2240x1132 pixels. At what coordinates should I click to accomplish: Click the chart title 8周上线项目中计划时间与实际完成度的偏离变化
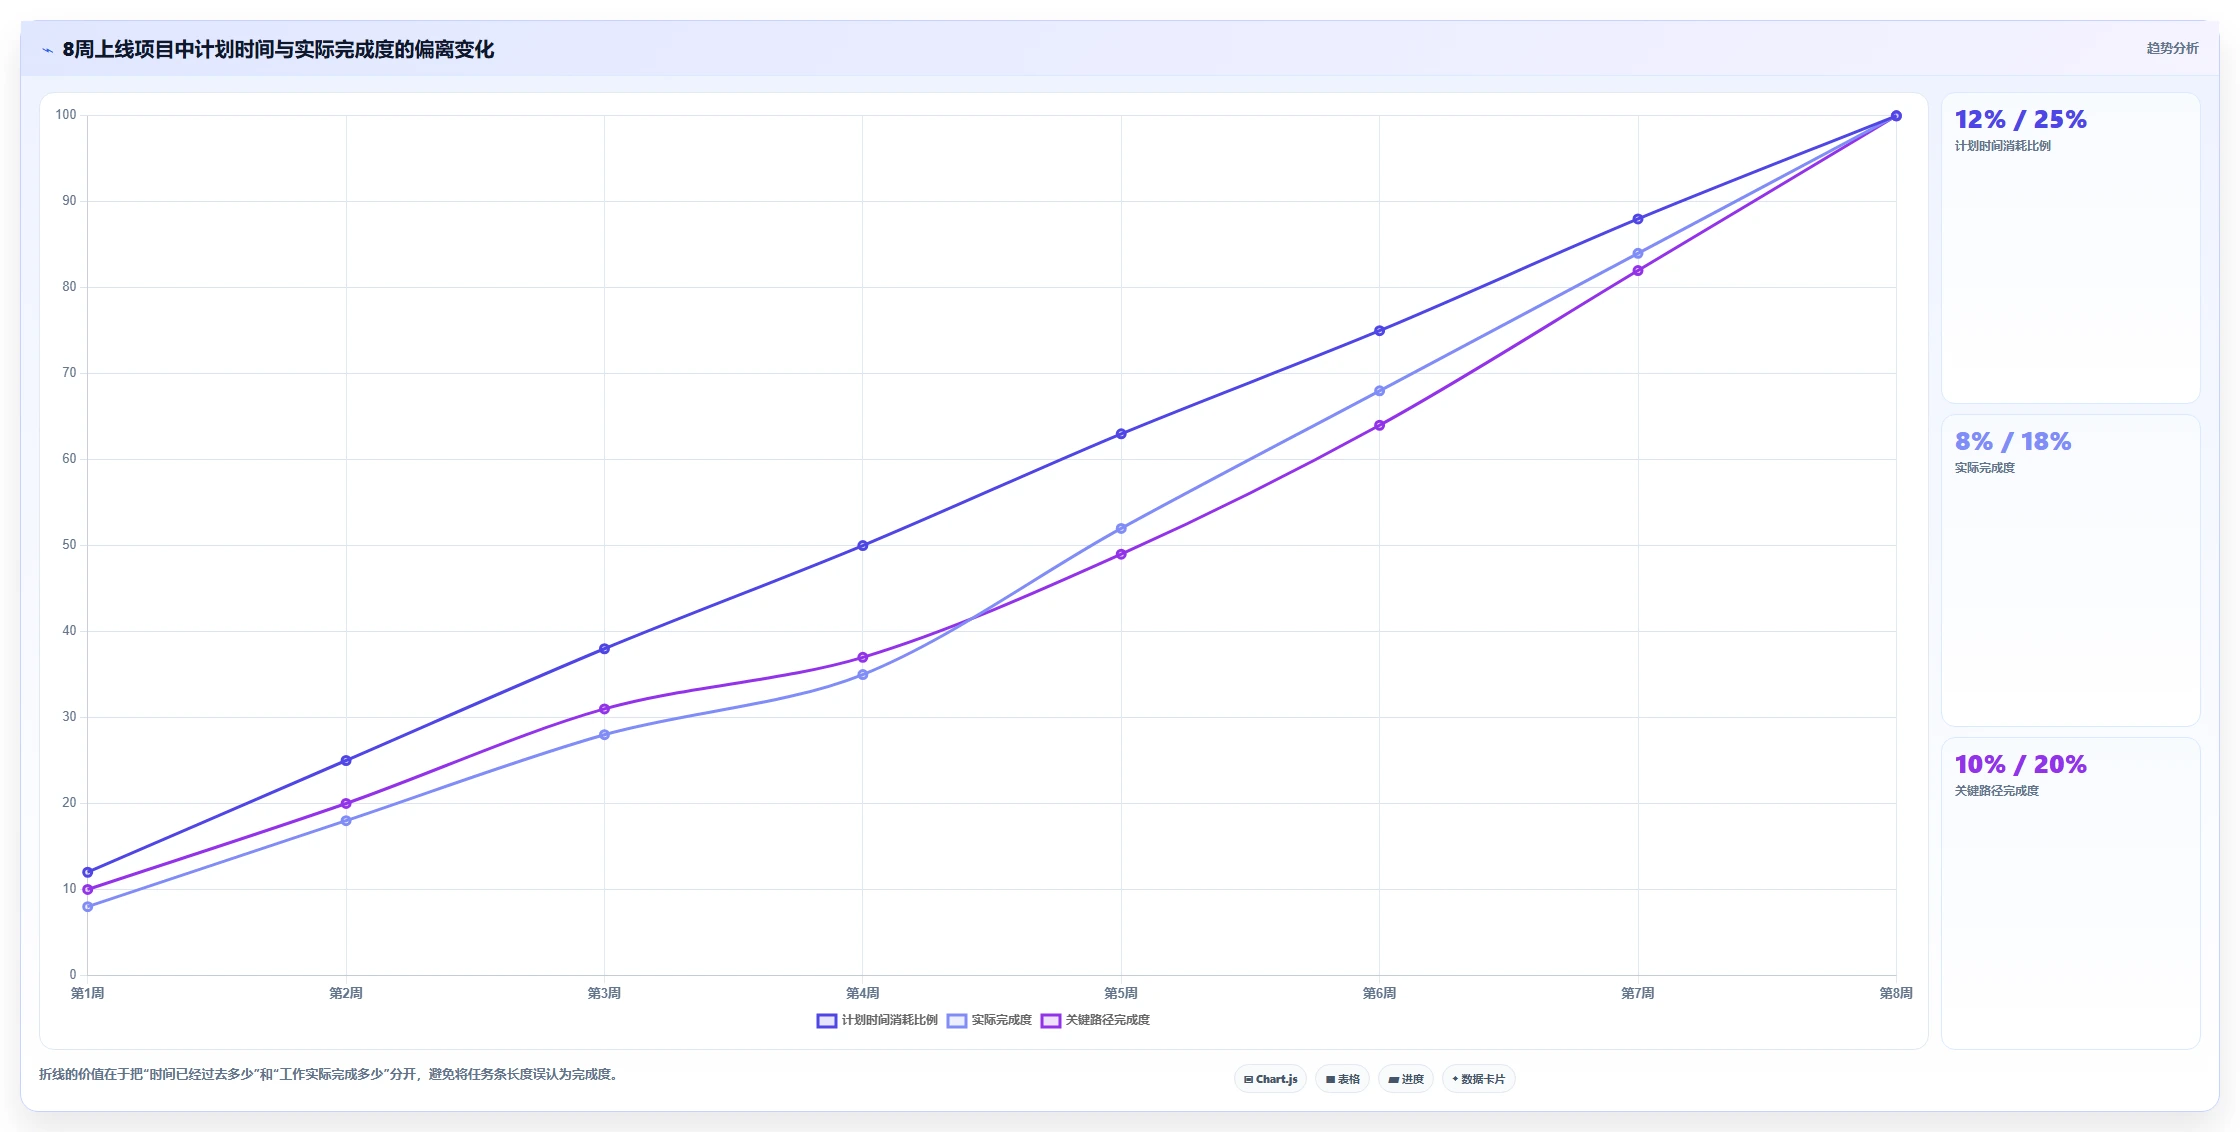(278, 50)
